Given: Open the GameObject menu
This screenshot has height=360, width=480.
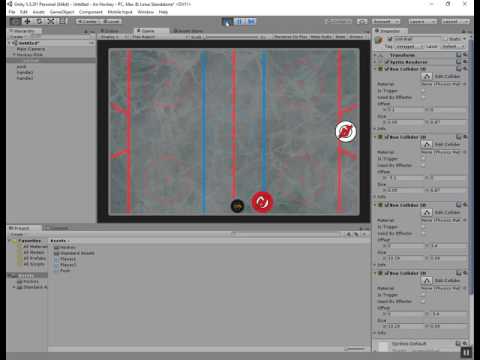Looking at the screenshot, I should click(x=62, y=12).
